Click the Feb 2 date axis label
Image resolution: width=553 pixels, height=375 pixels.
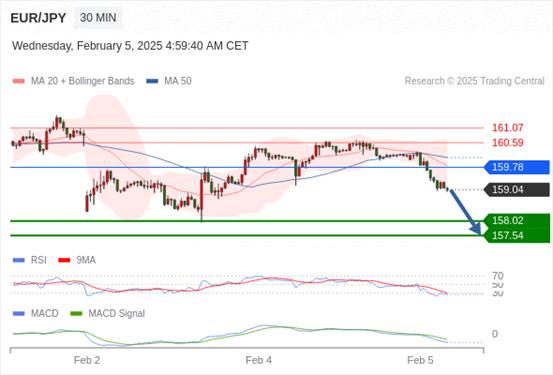(87, 360)
